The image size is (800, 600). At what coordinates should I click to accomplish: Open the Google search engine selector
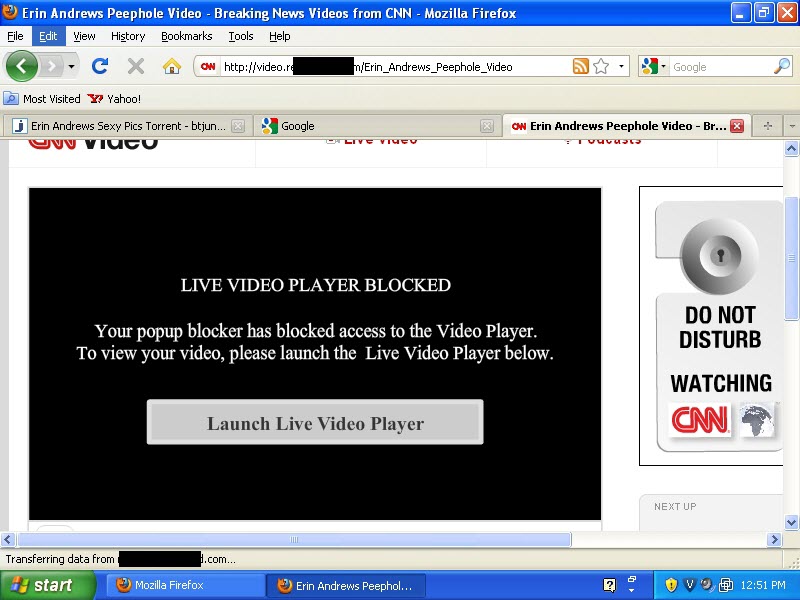coord(654,66)
